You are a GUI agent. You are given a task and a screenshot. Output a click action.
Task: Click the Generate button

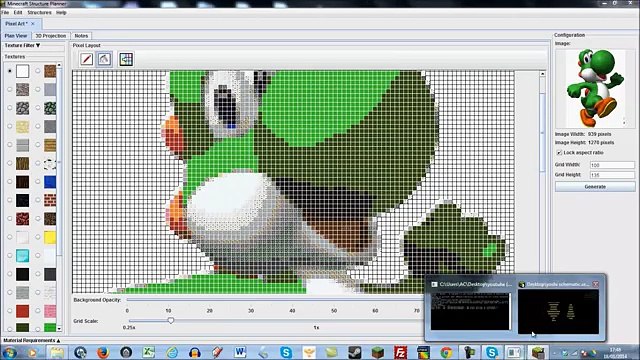595,187
